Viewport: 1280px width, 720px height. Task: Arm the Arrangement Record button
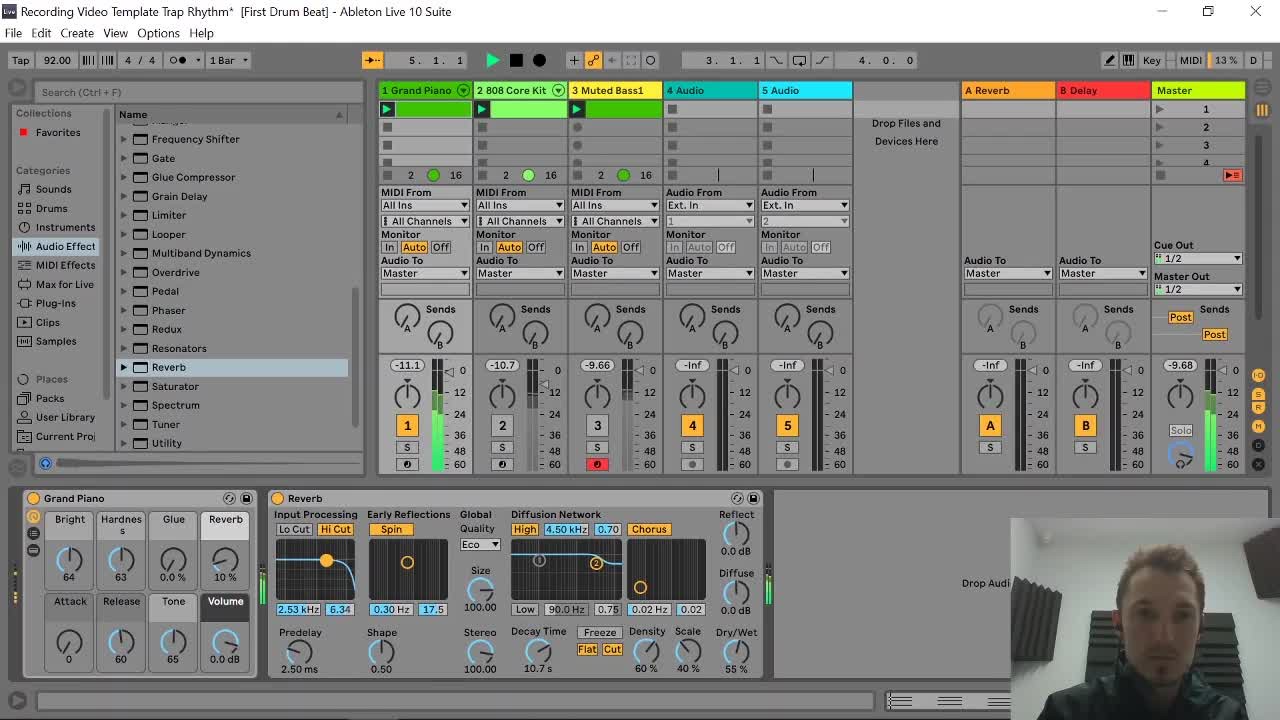pos(540,60)
